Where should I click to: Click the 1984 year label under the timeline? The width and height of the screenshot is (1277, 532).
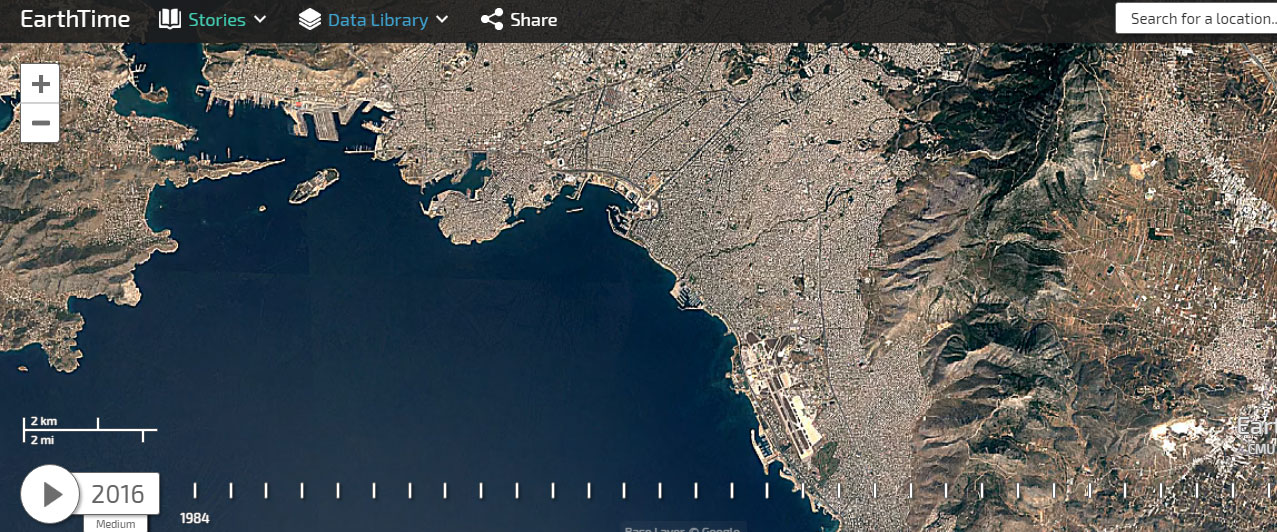[x=194, y=518]
